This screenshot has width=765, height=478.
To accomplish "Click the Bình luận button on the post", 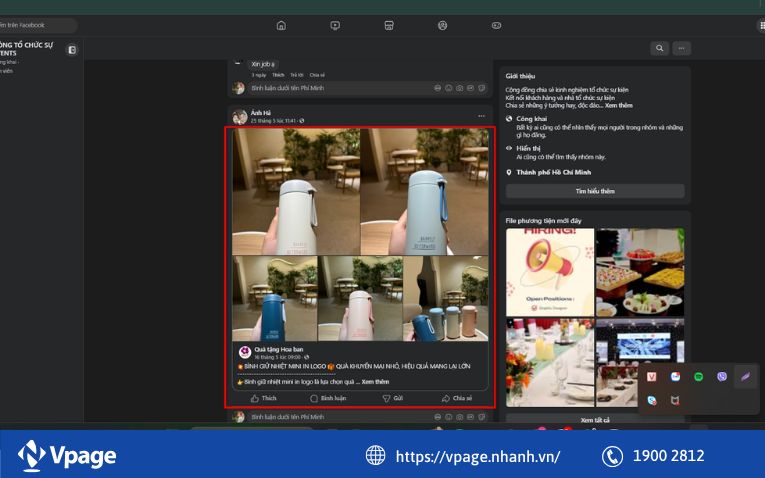I will pos(328,398).
